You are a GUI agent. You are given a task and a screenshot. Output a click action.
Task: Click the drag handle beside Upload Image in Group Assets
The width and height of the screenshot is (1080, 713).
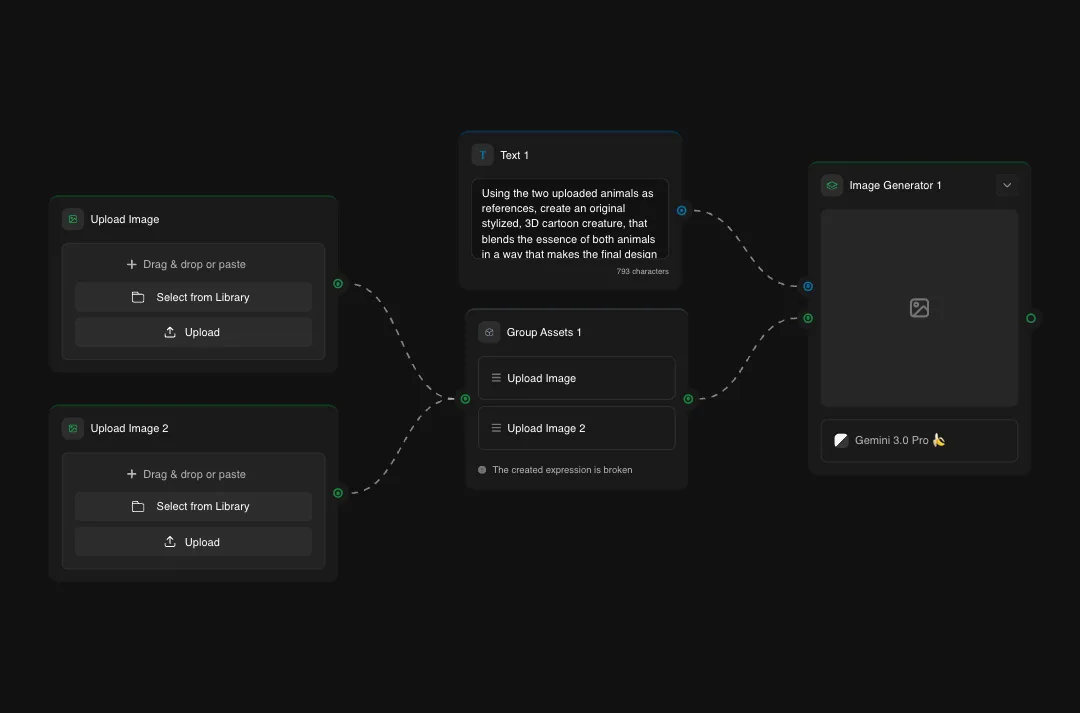496,378
